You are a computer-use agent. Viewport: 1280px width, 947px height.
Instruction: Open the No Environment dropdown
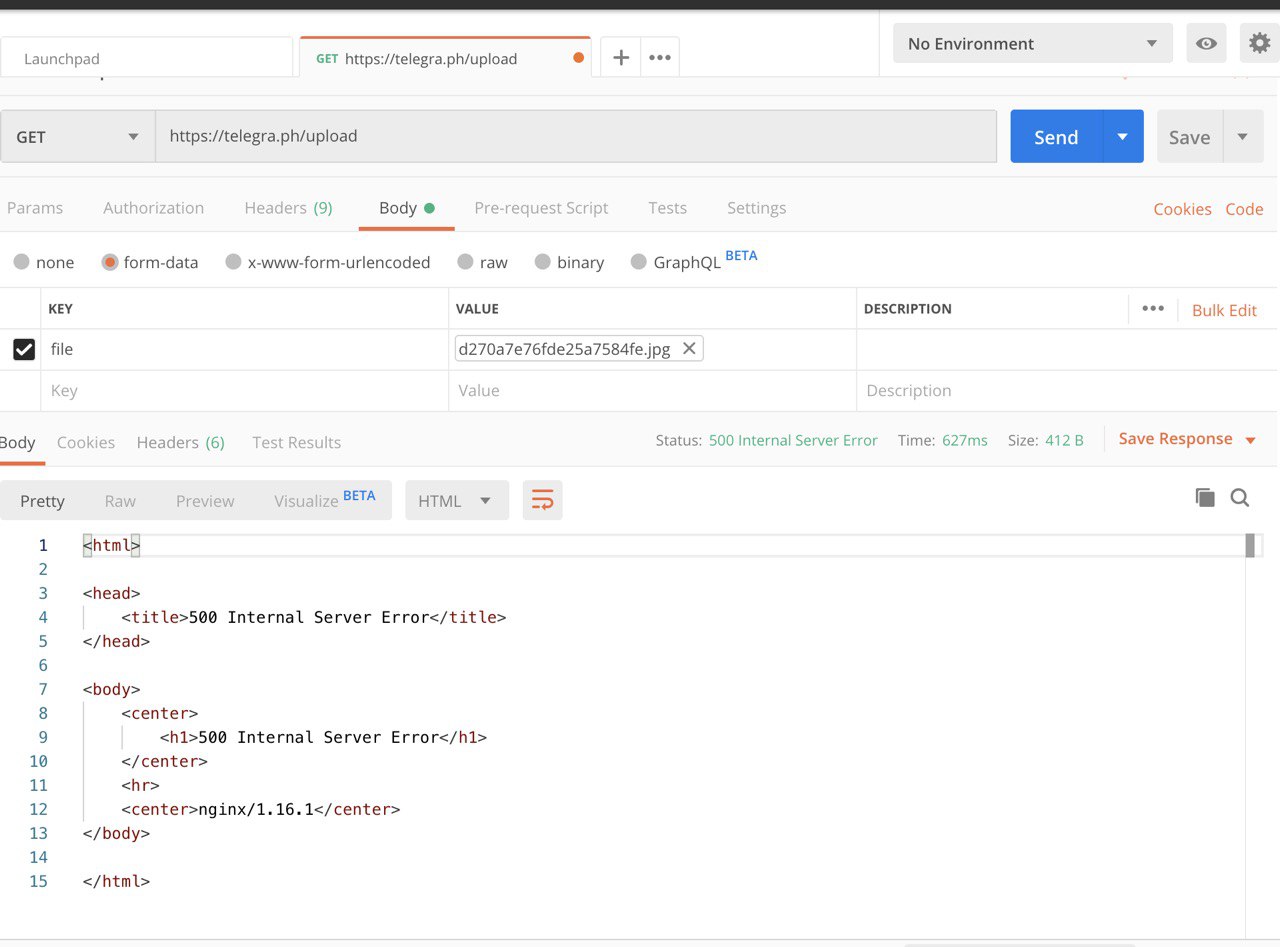[1032, 44]
